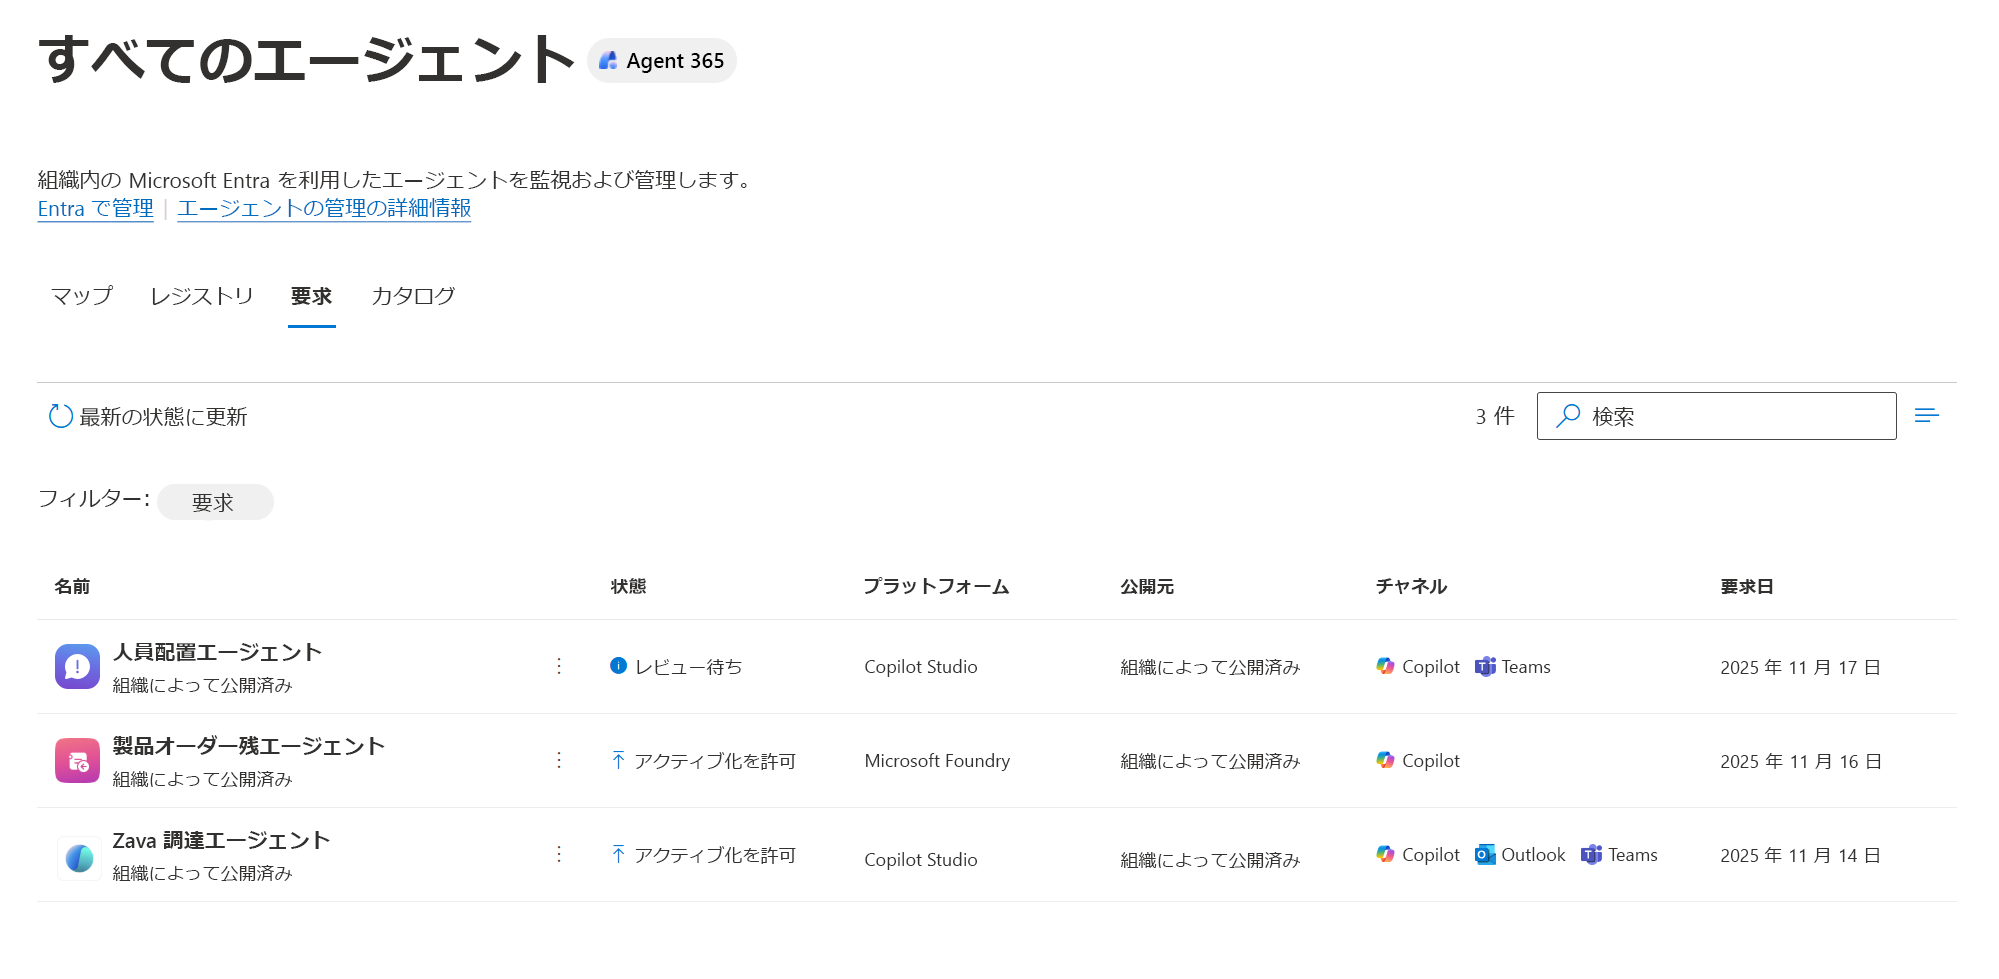Click the date 2025 年 11 月 16 日
Viewport: 1999px width, 979px height.
(1800, 761)
